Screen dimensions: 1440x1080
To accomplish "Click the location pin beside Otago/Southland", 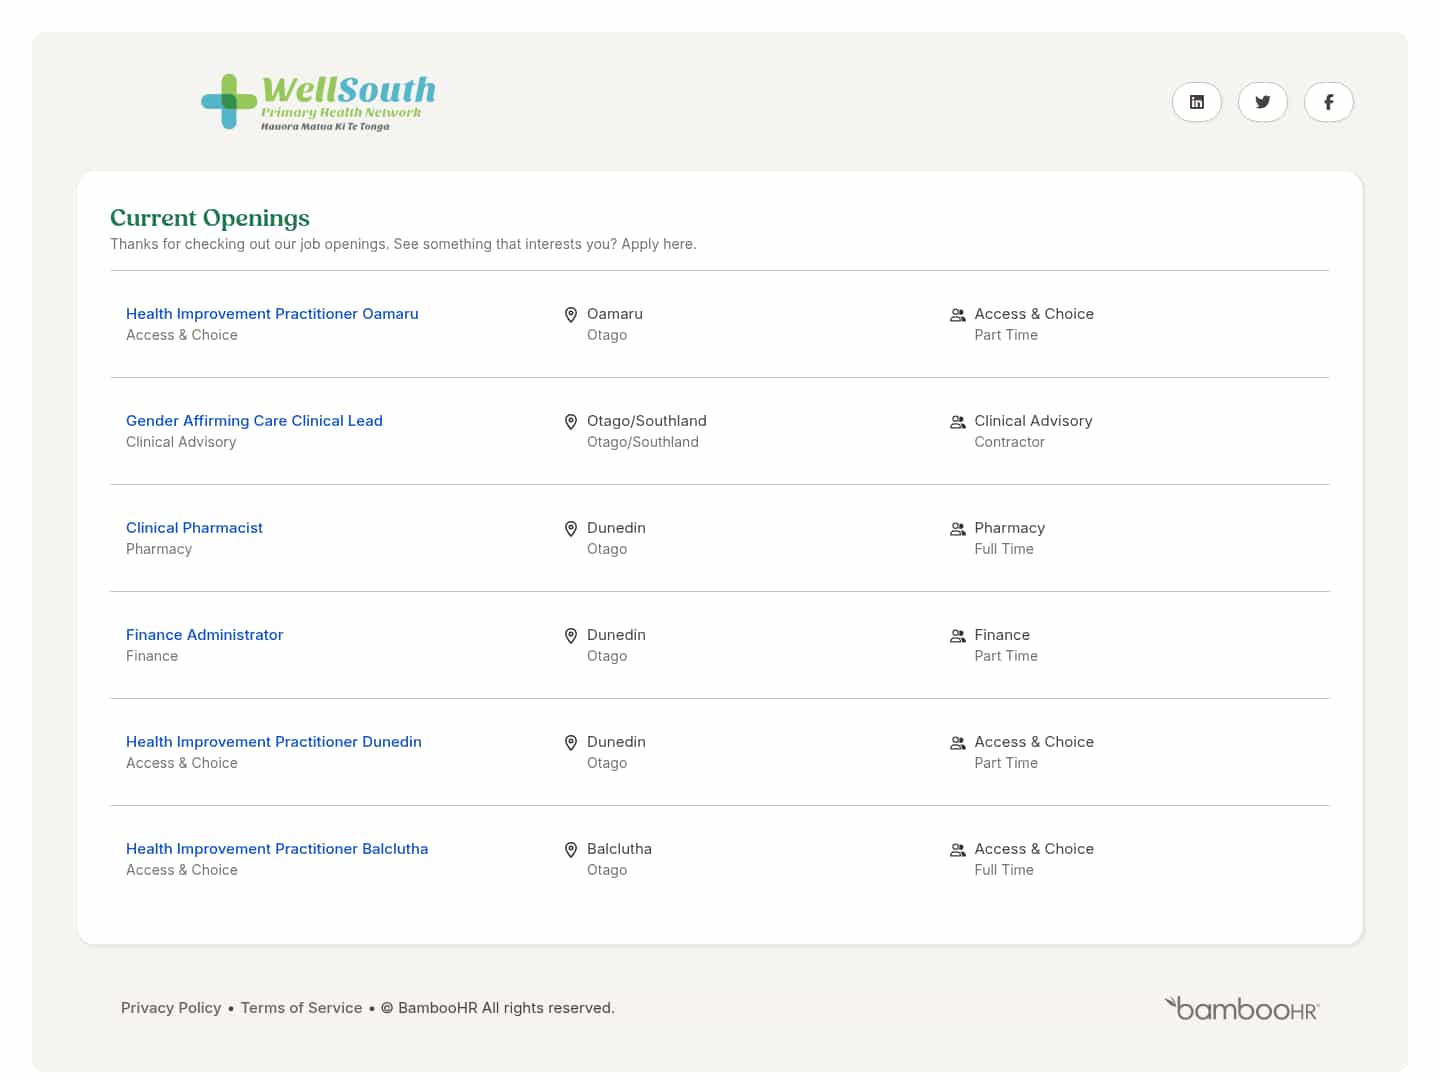I will tap(571, 421).
